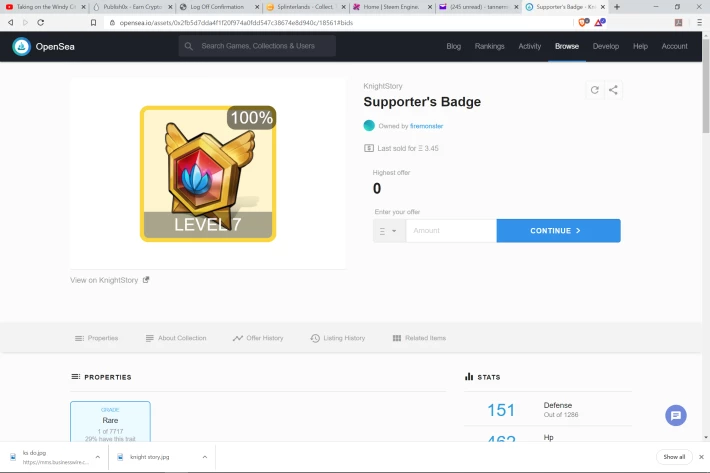Expand options for ks do.jpg download

[98, 457]
